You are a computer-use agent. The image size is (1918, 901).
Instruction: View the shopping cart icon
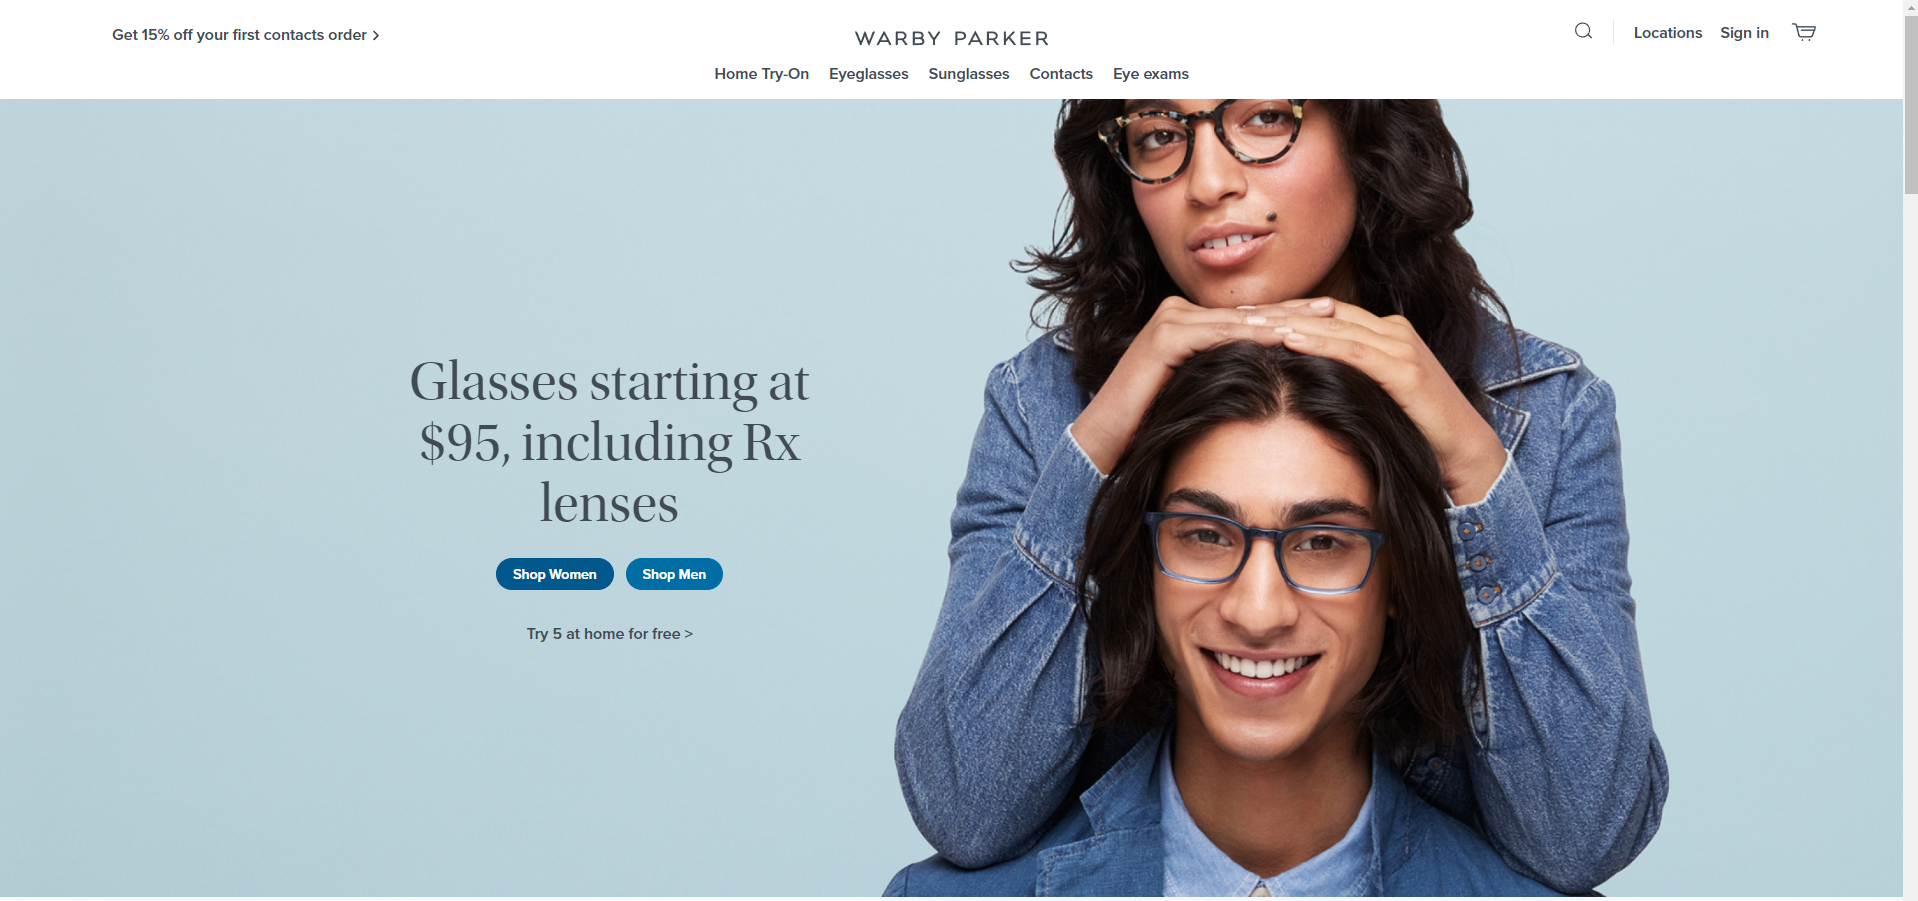point(1804,32)
